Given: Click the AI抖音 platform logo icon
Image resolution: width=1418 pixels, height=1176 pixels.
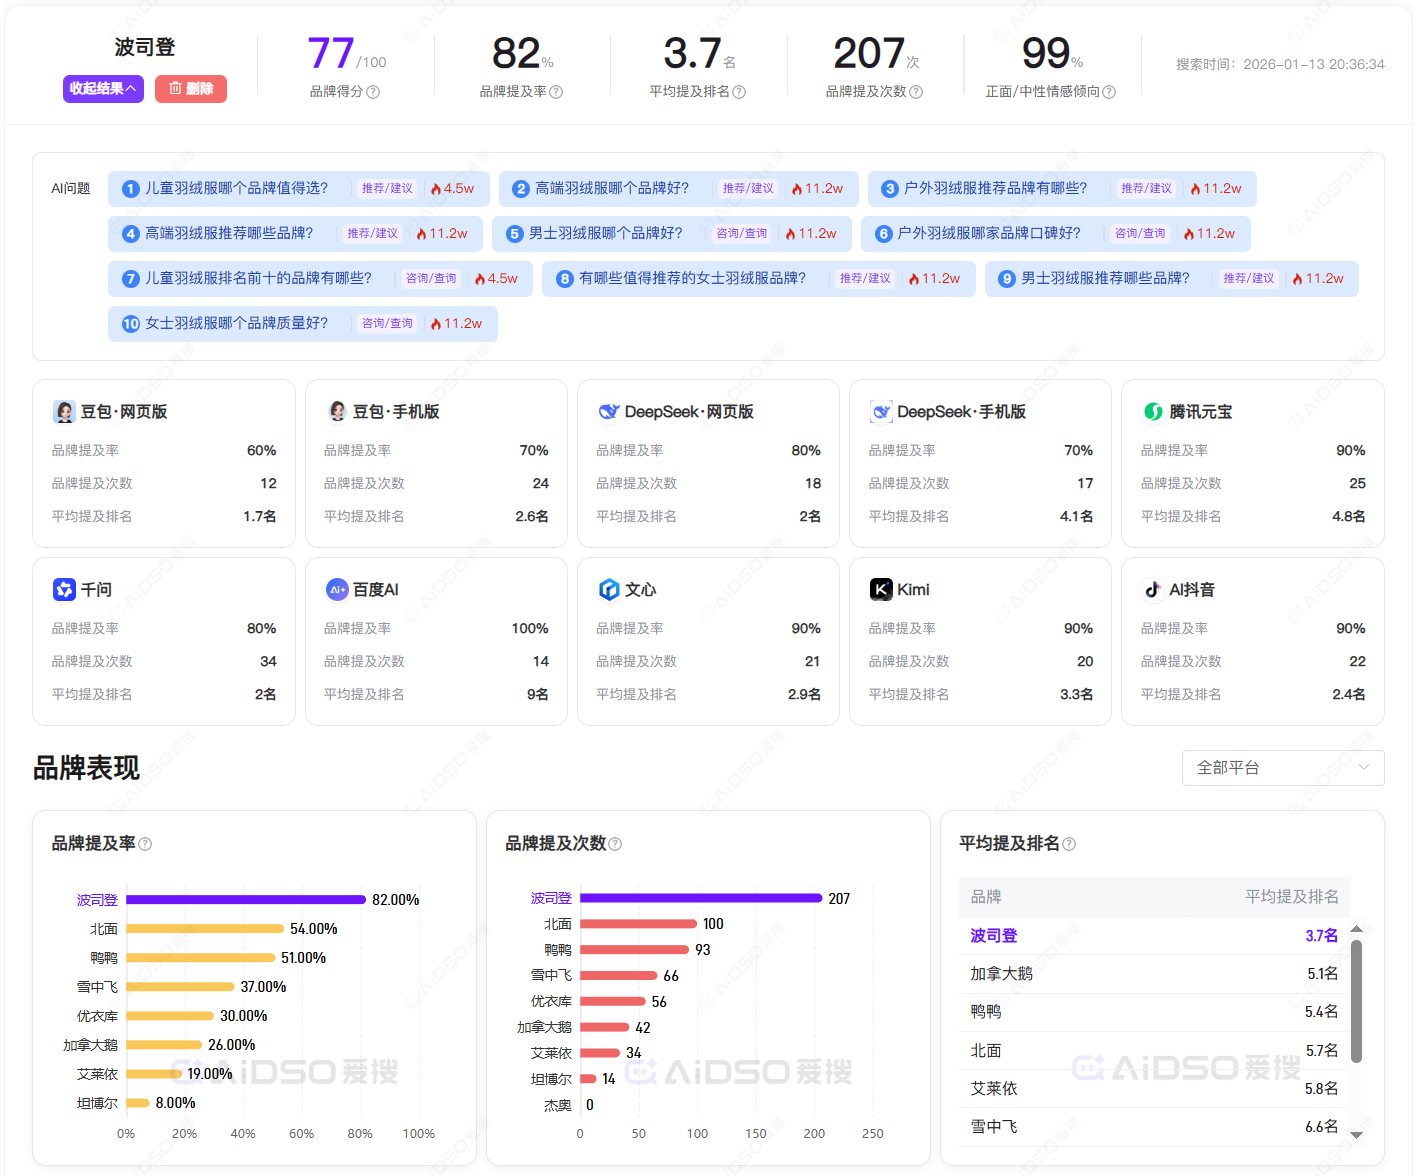Looking at the screenshot, I should 1153,590.
